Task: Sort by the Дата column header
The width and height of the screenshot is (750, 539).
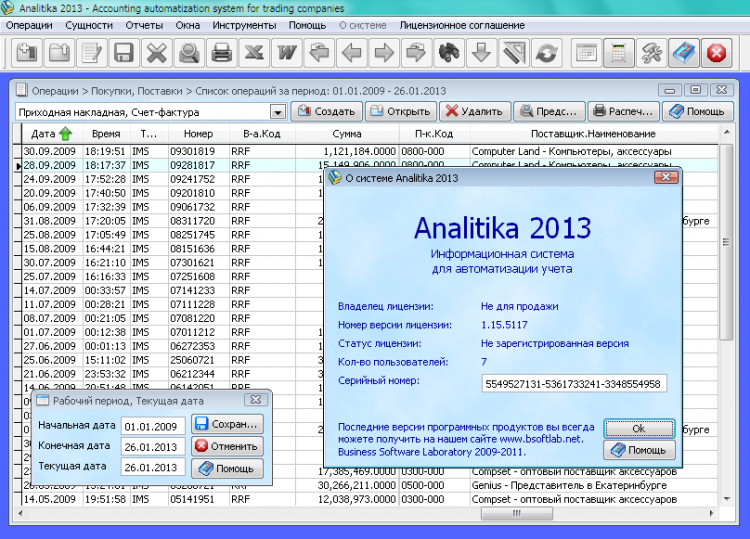Action: tap(52, 134)
